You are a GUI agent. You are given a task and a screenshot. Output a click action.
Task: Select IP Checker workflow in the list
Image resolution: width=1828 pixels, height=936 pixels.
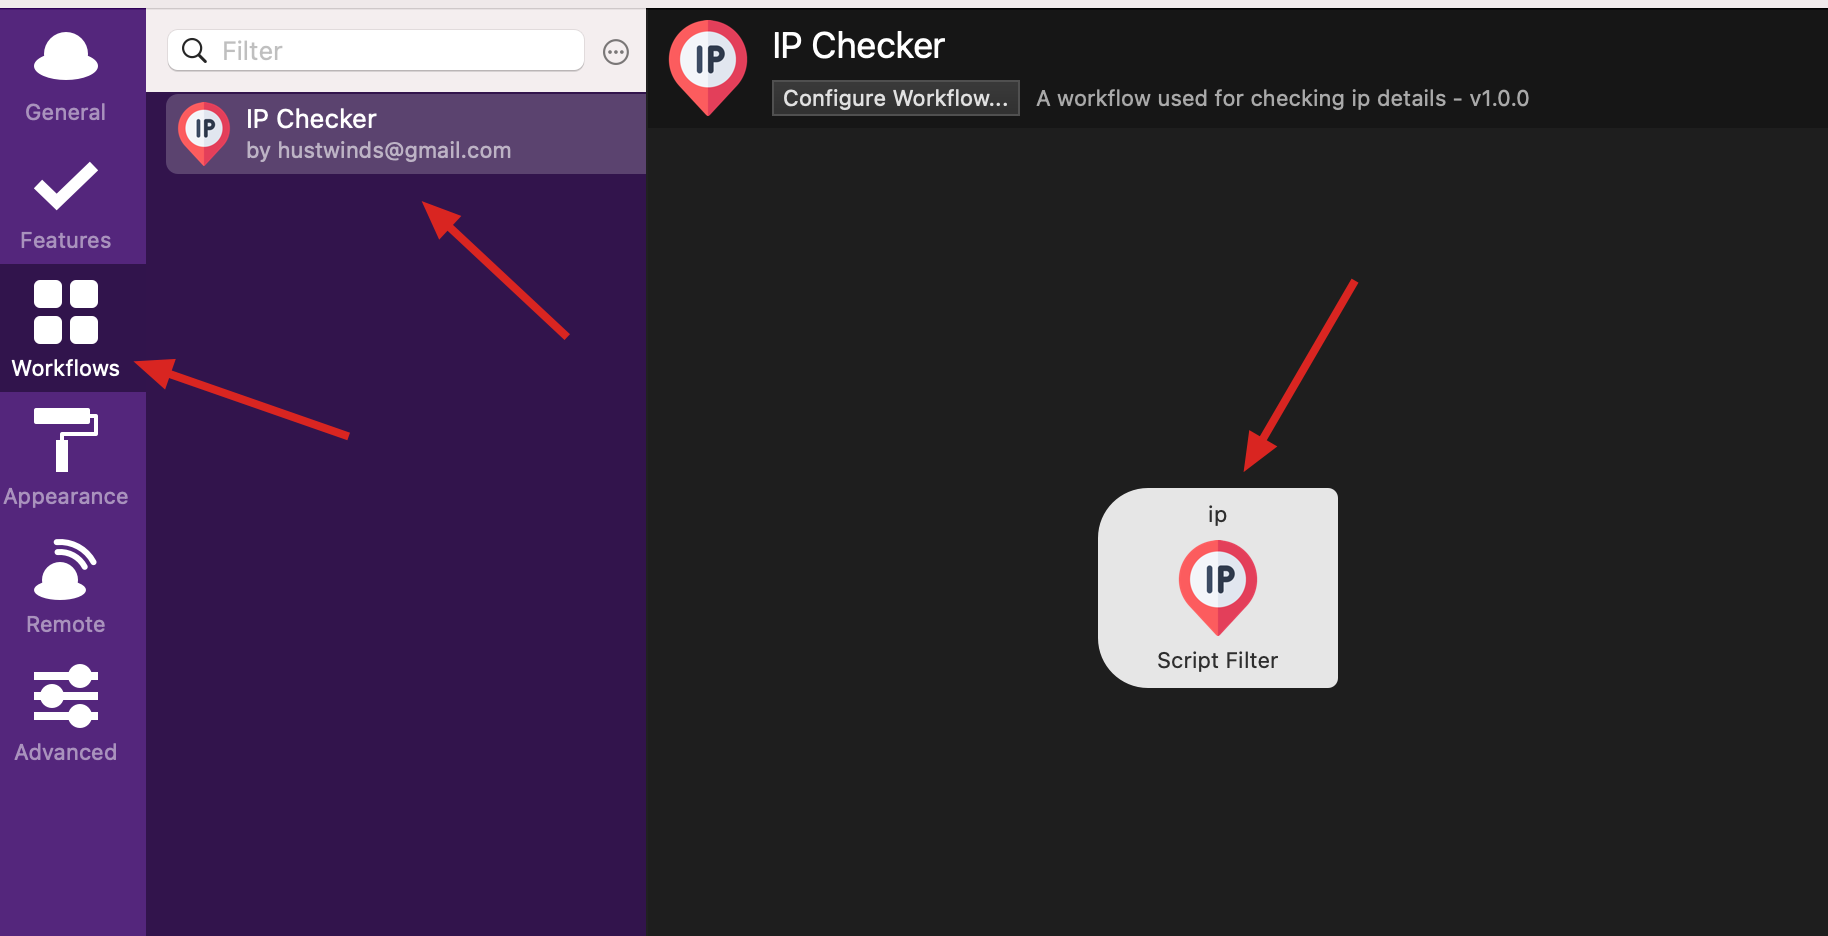406,134
